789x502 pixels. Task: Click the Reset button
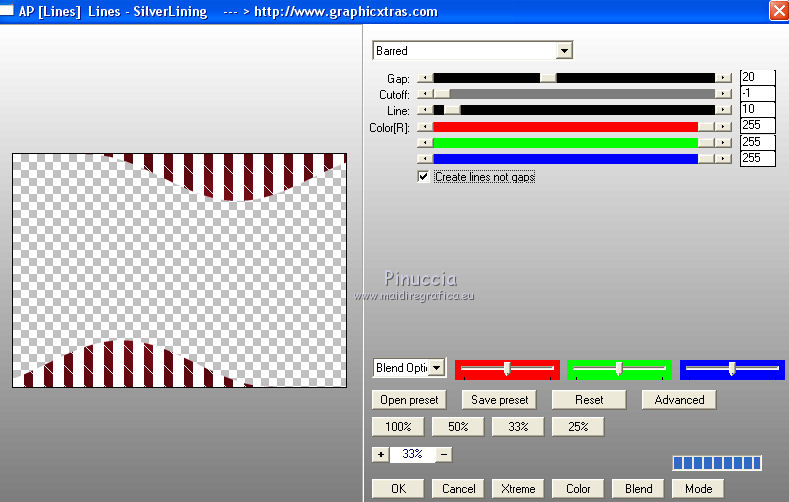[589, 400]
